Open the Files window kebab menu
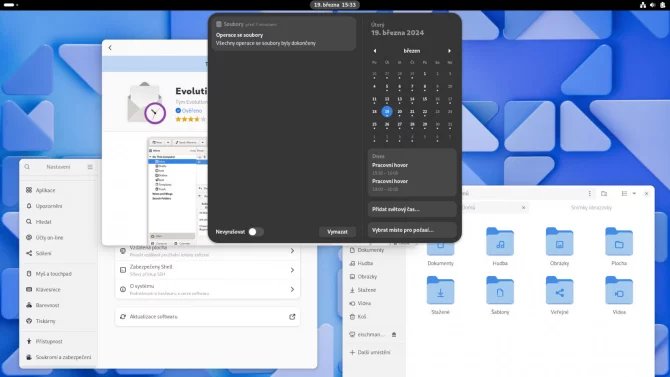This screenshot has width=670, height=377. (590, 194)
